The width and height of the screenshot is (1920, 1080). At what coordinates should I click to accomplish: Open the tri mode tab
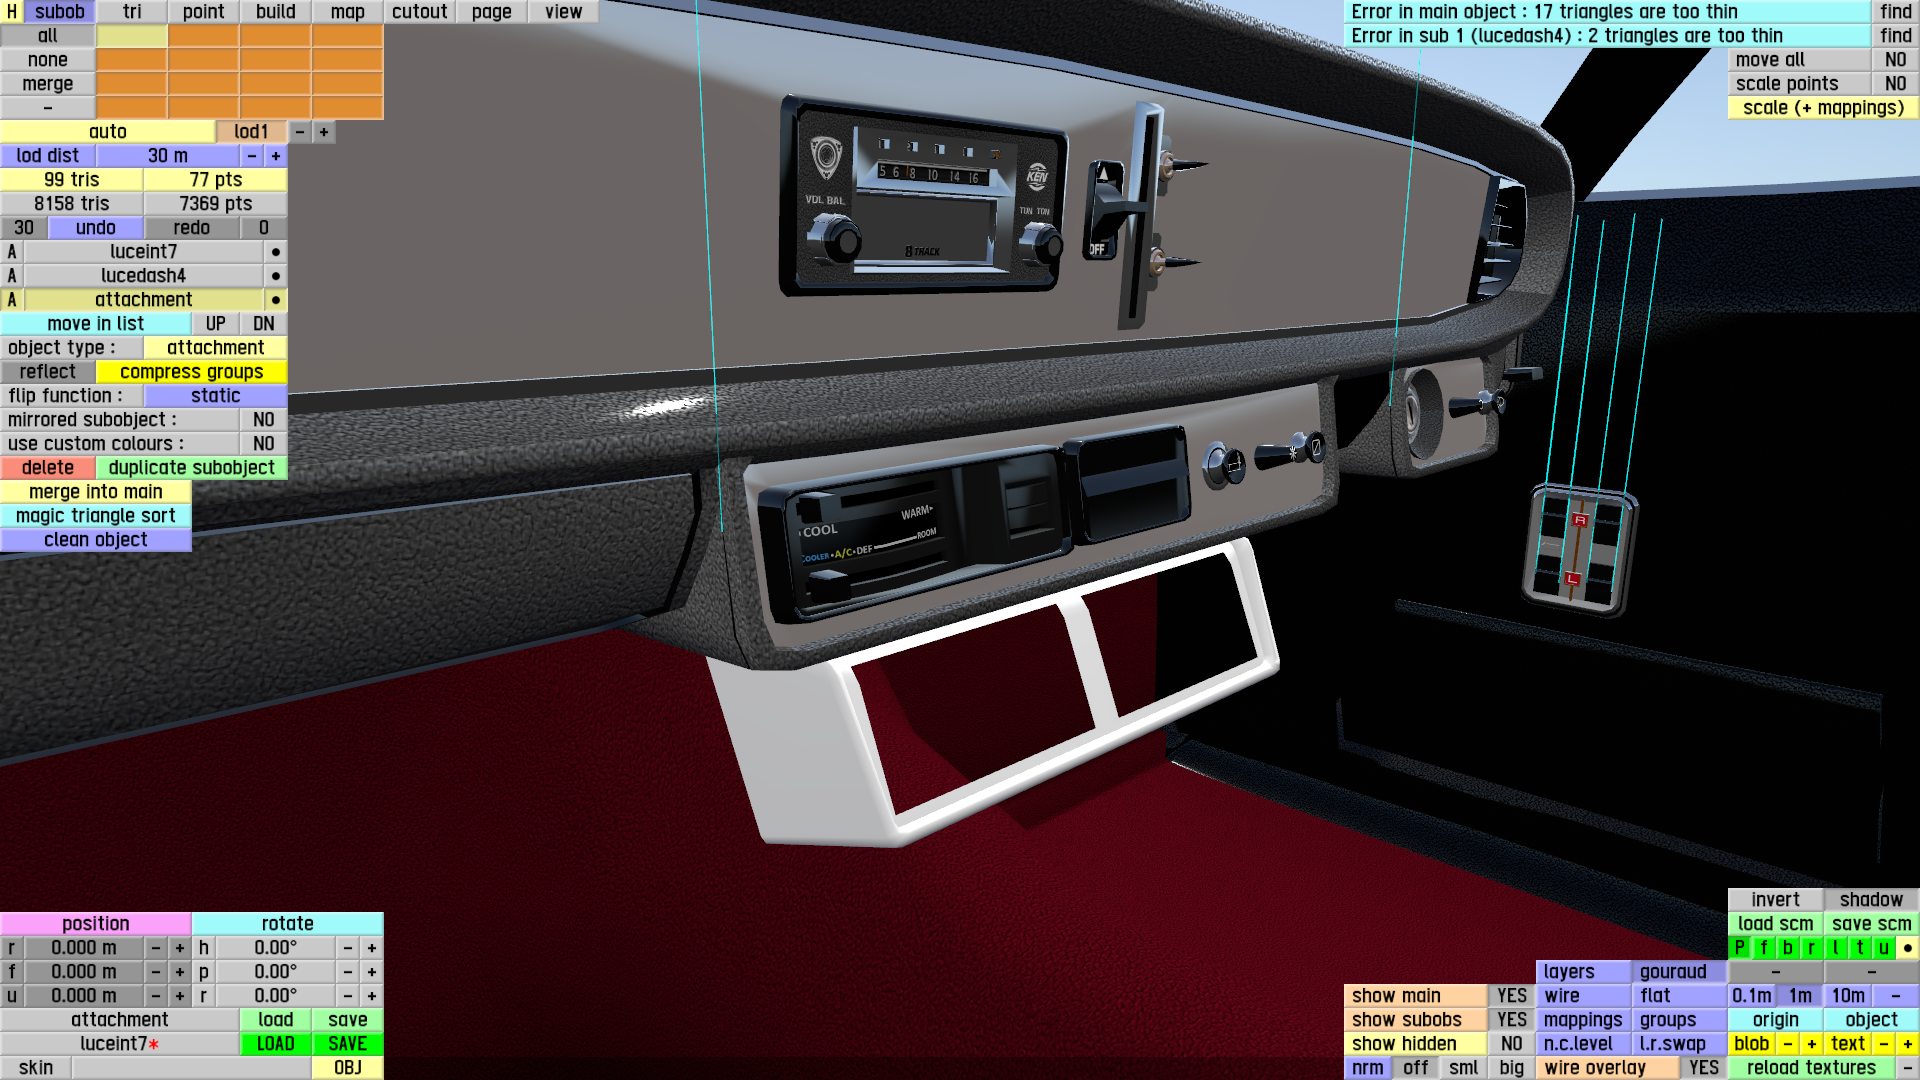(132, 12)
